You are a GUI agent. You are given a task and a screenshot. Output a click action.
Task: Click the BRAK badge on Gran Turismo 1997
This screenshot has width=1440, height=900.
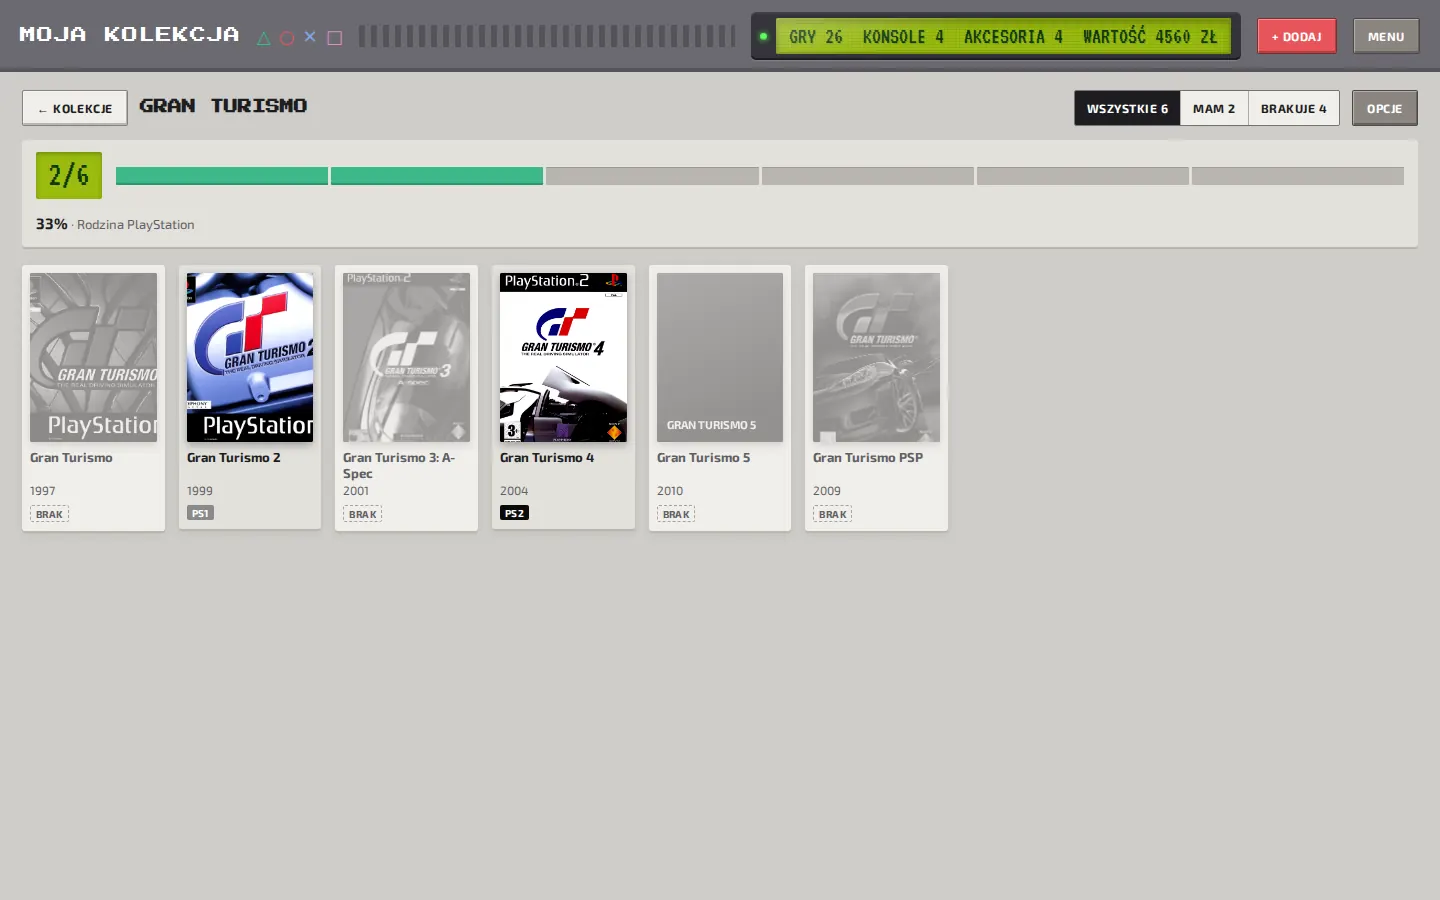(x=49, y=514)
